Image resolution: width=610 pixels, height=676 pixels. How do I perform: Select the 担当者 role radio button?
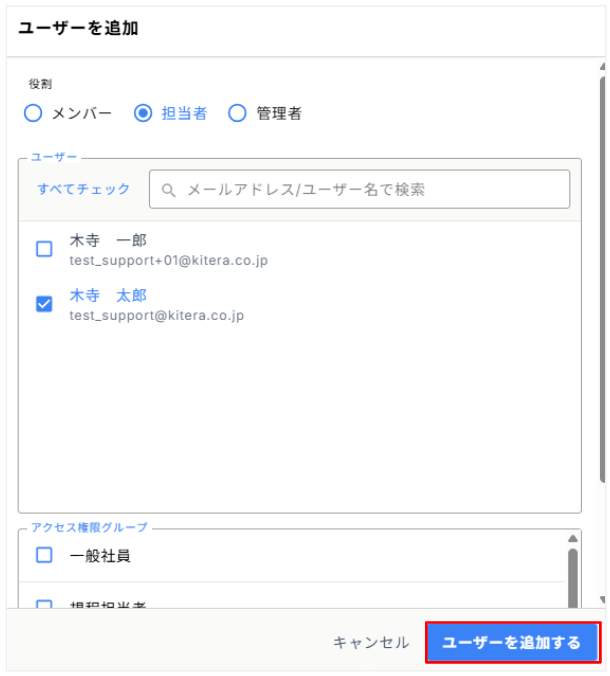[143, 113]
